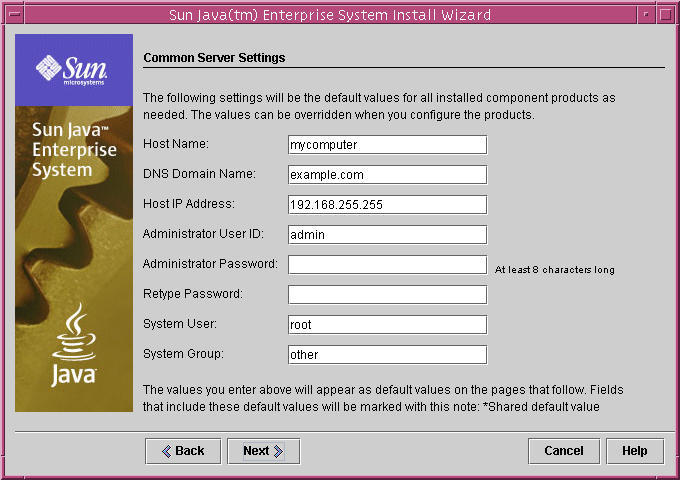This screenshot has height=480, width=680.
Task: Click the 'System User:' label
Action: (x=180, y=324)
